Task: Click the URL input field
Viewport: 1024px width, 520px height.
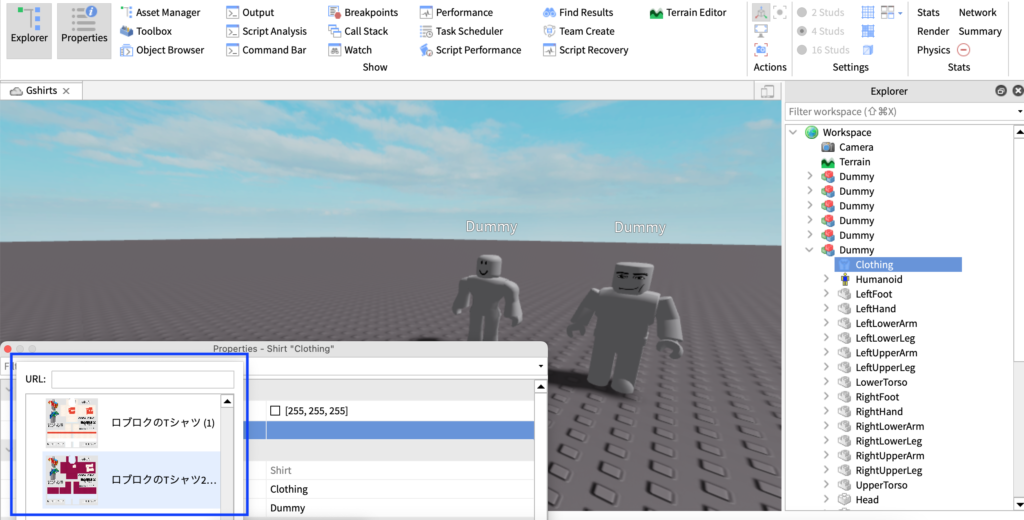Action: tap(142, 379)
